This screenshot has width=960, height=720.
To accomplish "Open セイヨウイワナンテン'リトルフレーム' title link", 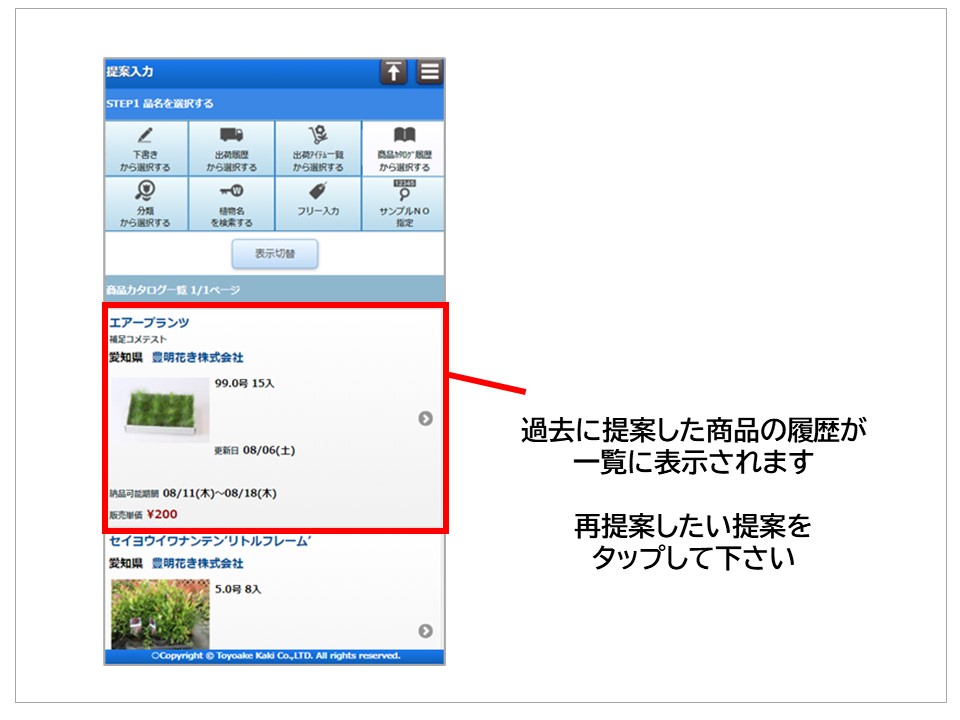I will click(211, 541).
